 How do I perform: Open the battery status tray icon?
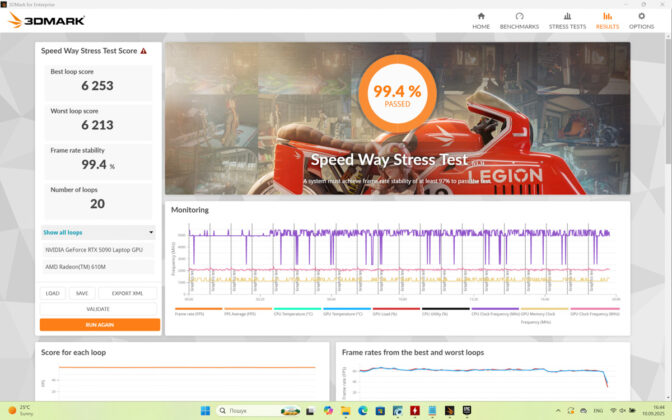click(632, 411)
